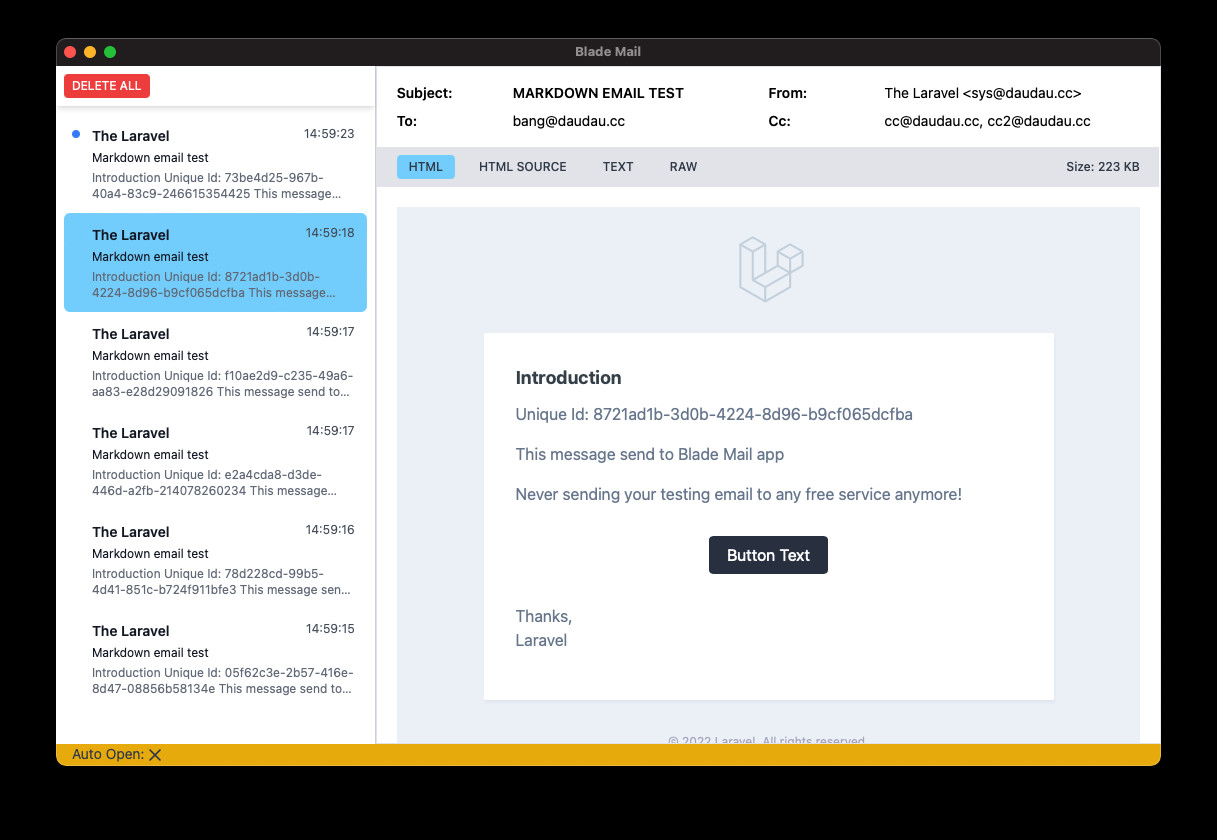Image resolution: width=1217 pixels, height=840 pixels.
Task: Click the yellow minimize window button
Action: tap(90, 52)
